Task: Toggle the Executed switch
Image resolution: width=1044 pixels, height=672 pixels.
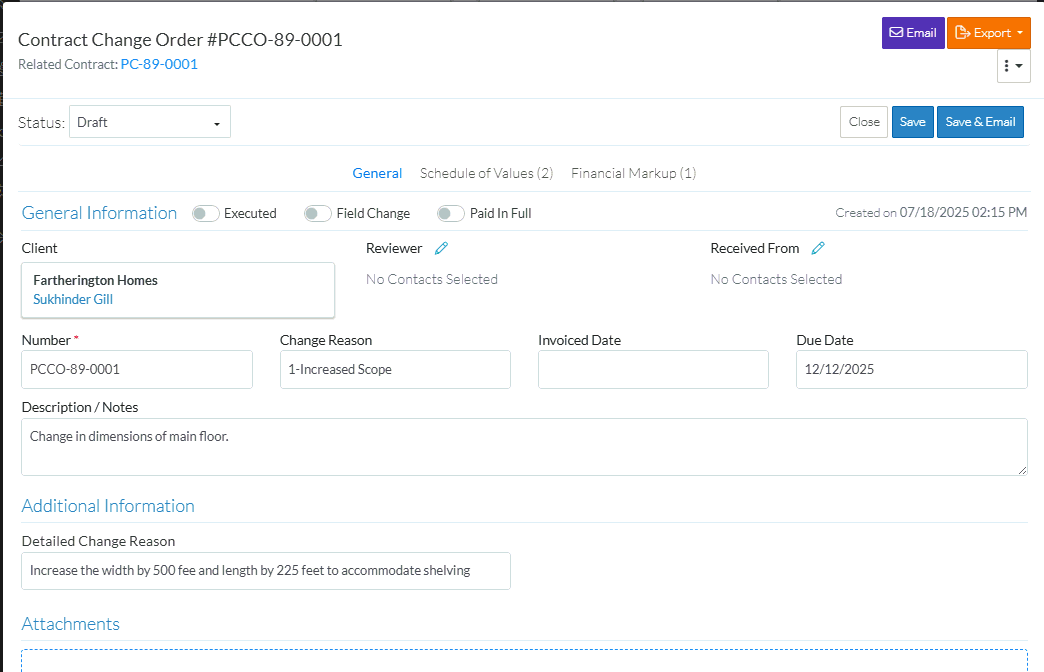Action: [x=206, y=213]
